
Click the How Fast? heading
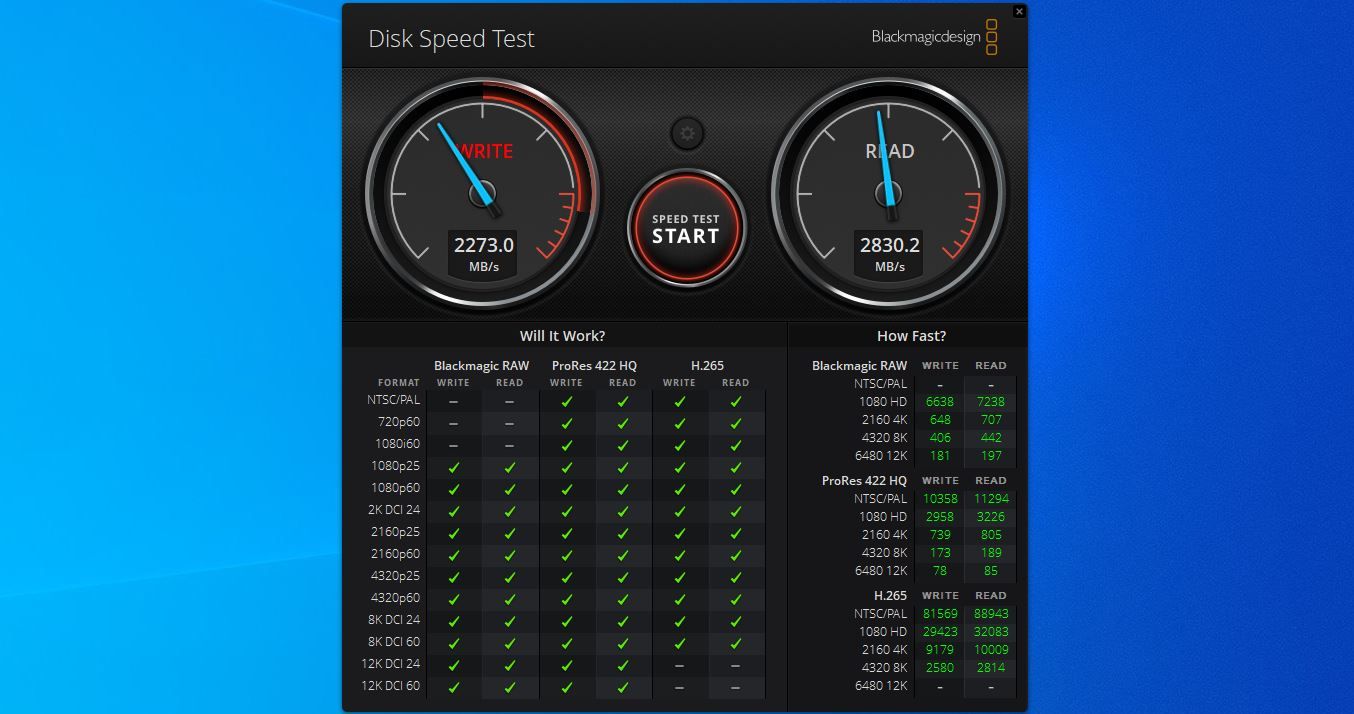click(911, 336)
